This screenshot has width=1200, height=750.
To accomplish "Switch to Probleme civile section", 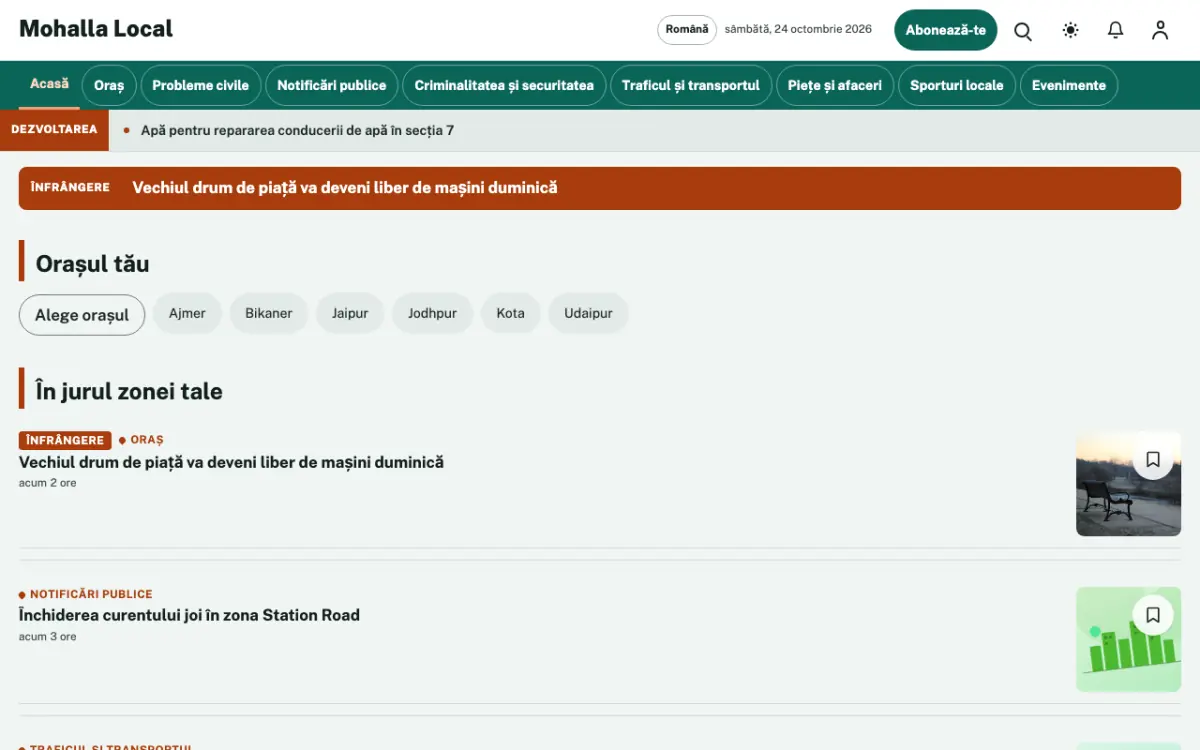I will (201, 85).
